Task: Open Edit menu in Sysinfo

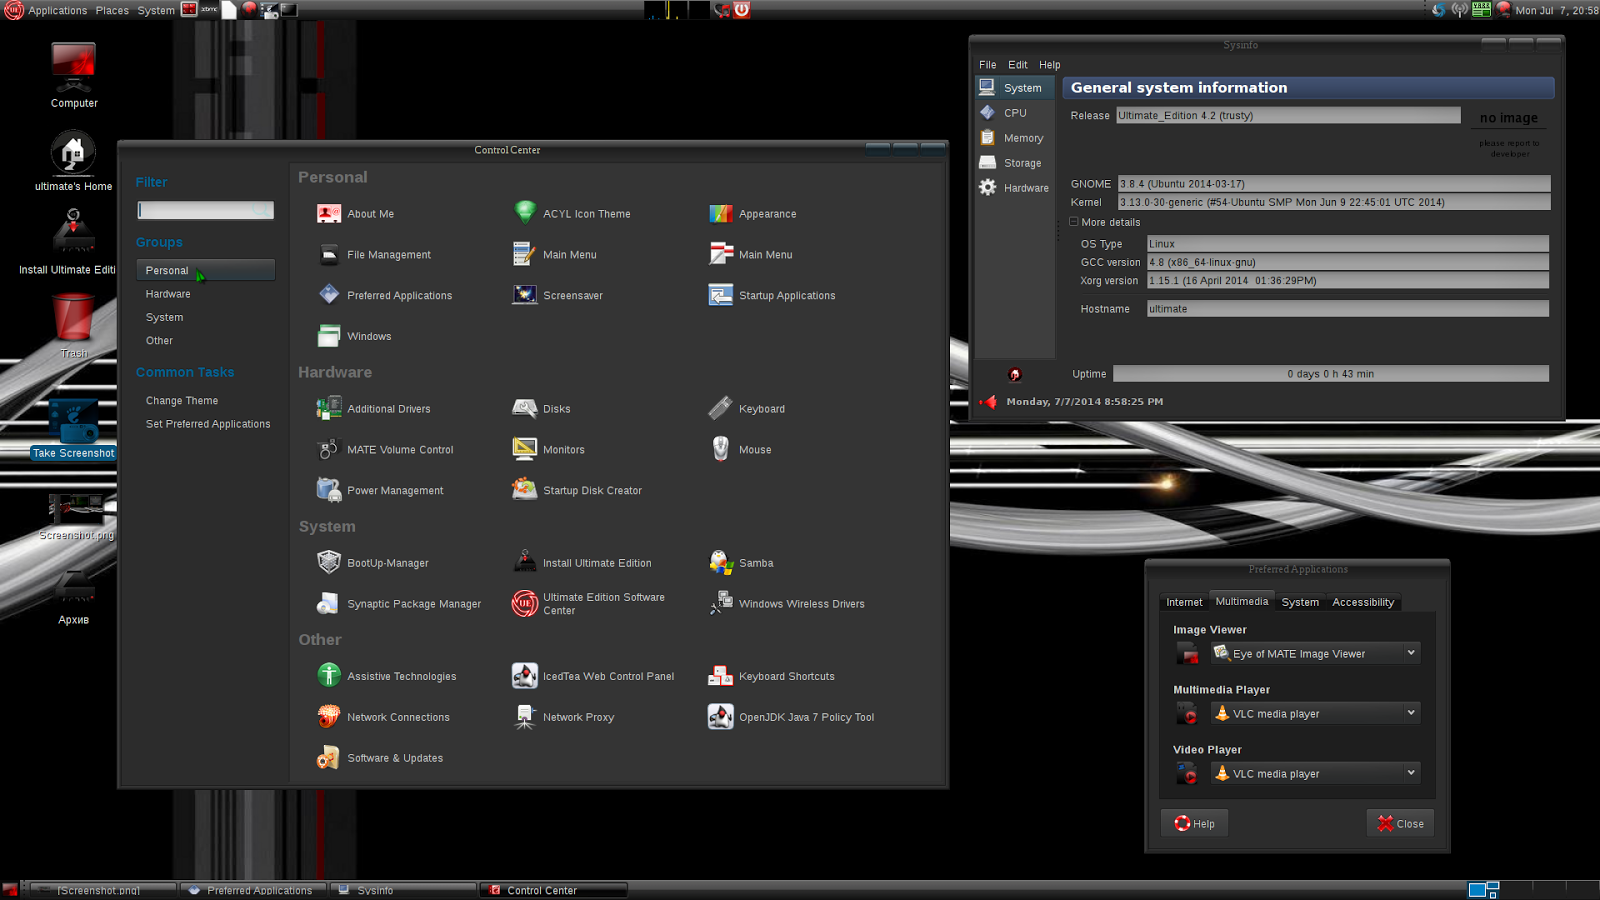Action: [x=1018, y=65]
